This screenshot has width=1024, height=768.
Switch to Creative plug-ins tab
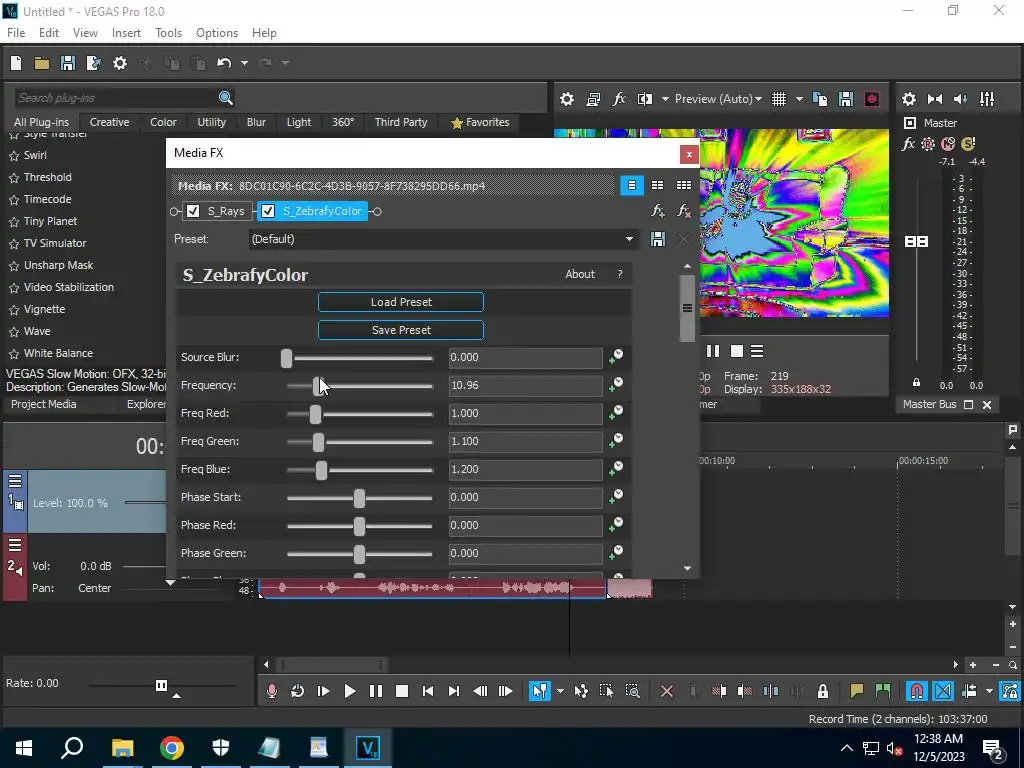(x=109, y=122)
